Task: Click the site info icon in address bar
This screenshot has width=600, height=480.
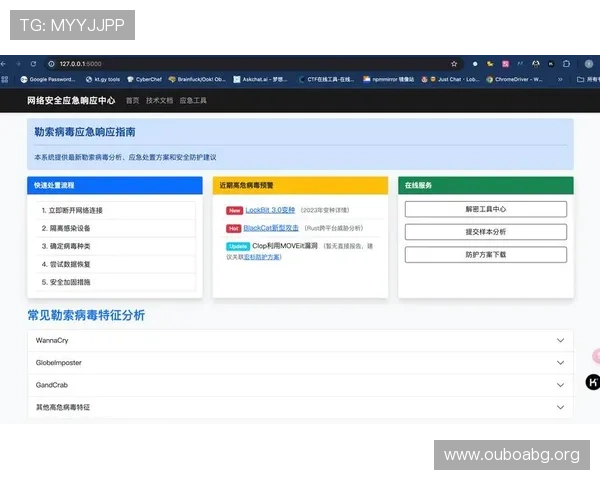Action: pyautogui.click(x=51, y=64)
